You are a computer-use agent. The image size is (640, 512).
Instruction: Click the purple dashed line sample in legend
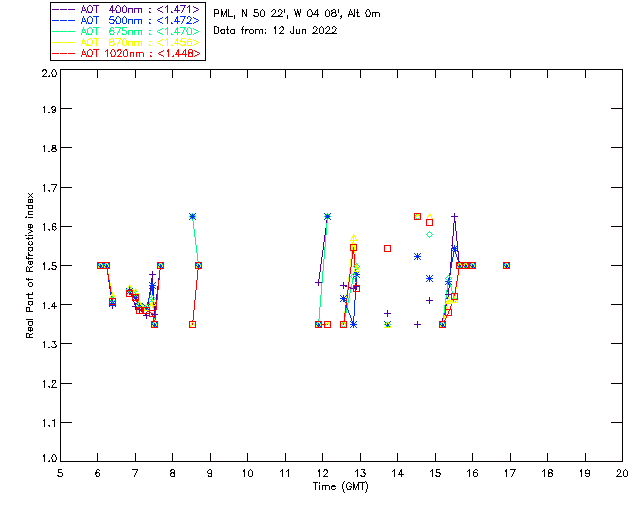(64, 9)
